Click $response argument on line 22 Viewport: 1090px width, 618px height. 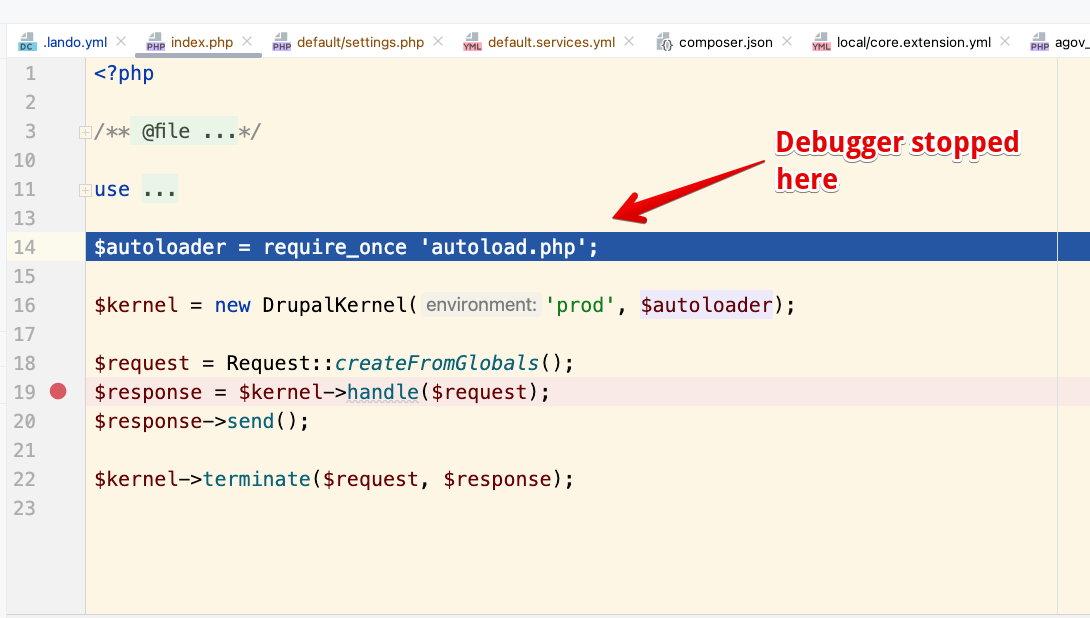(498, 479)
